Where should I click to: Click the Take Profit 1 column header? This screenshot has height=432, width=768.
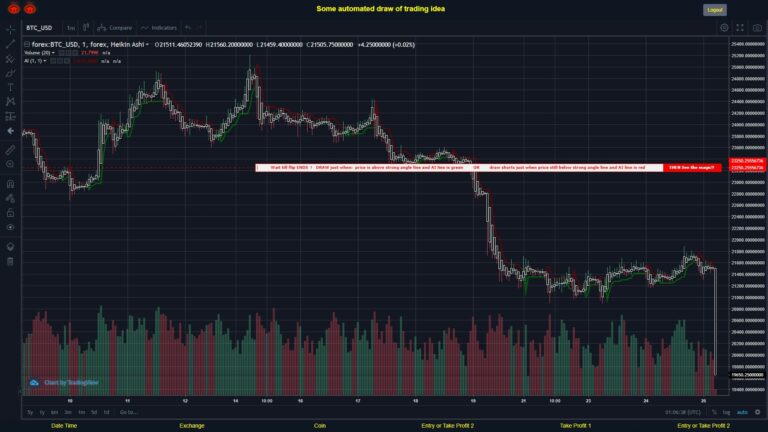(x=576, y=426)
